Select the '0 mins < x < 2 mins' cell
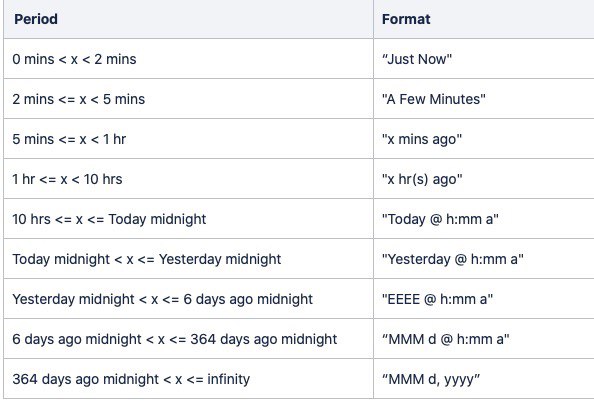The height and width of the screenshot is (417, 594). (x=188, y=59)
